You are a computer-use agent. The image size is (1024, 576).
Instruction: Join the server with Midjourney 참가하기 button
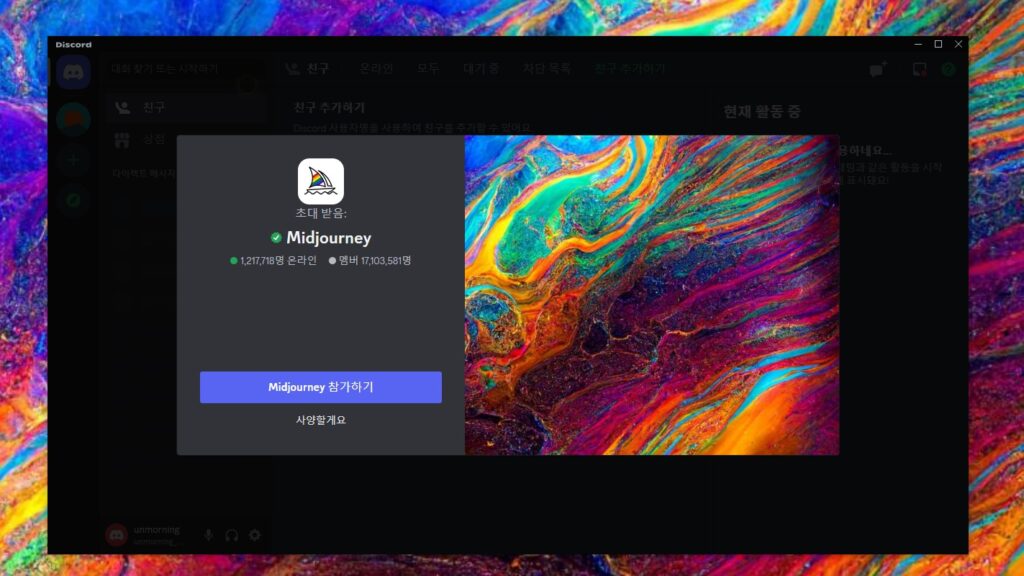coord(321,387)
